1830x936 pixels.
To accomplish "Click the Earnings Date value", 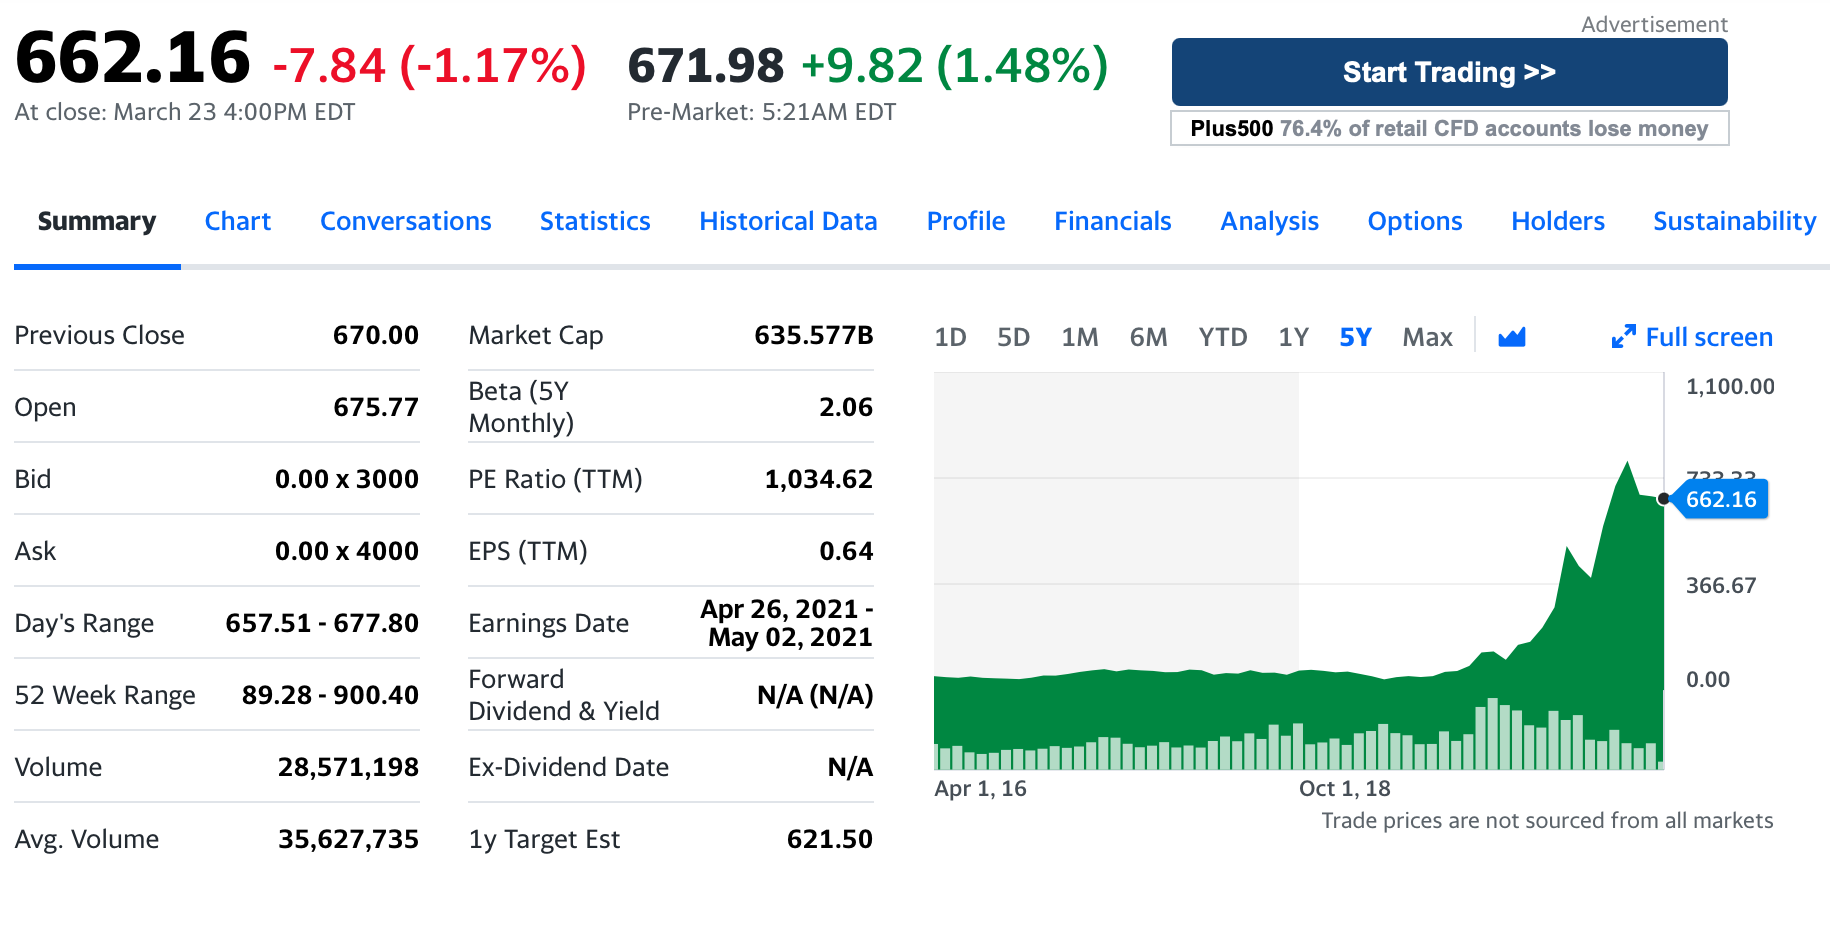I will tap(787, 623).
